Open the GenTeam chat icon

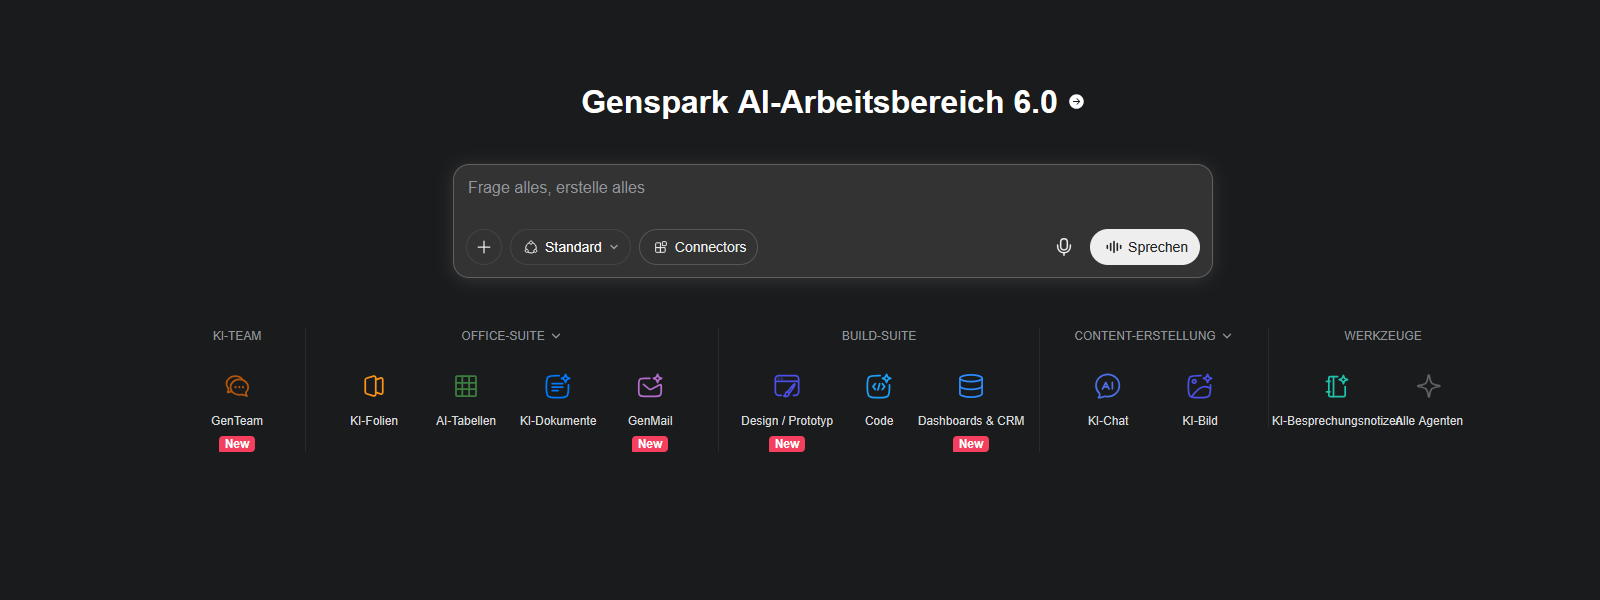pyautogui.click(x=237, y=386)
